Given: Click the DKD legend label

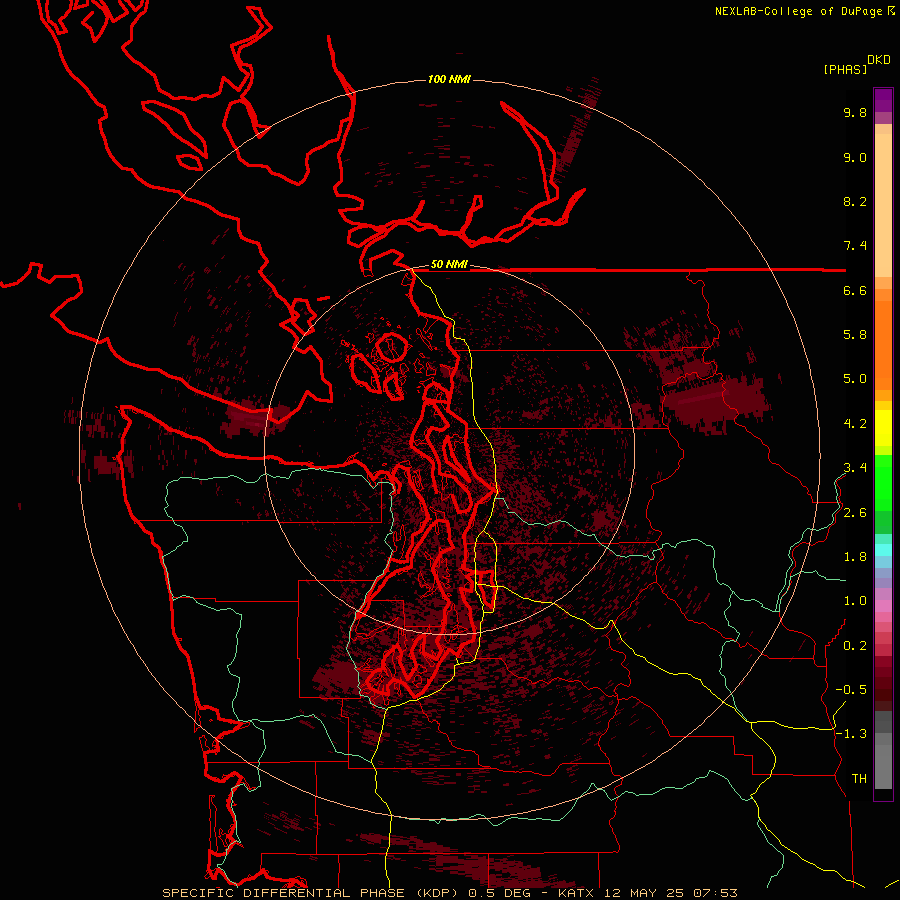Looking at the screenshot, I should [879, 60].
